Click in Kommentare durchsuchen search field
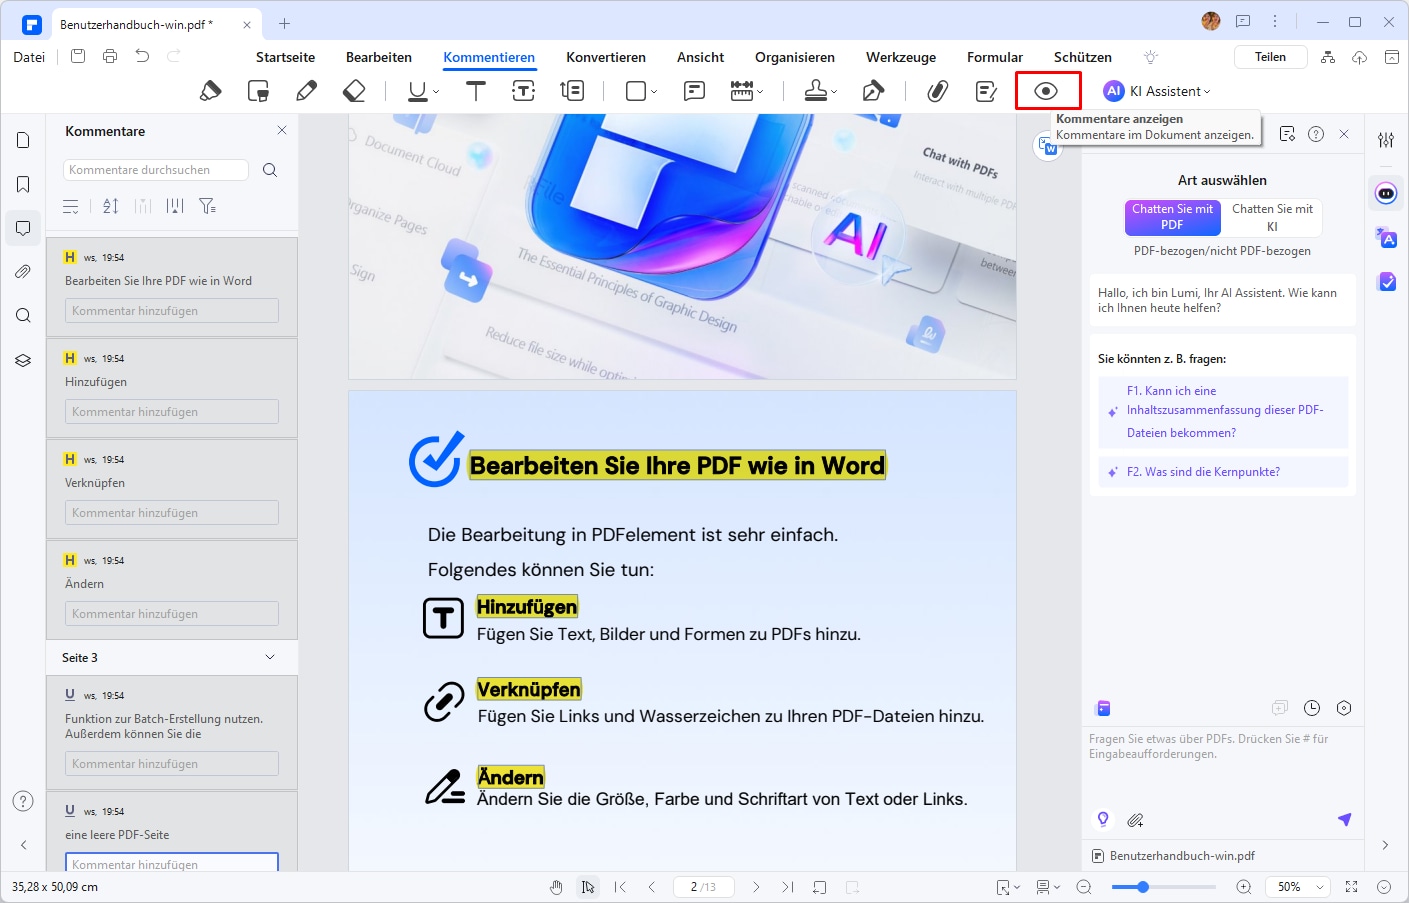Viewport: 1409px width, 903px height. [x=156, y=170]
